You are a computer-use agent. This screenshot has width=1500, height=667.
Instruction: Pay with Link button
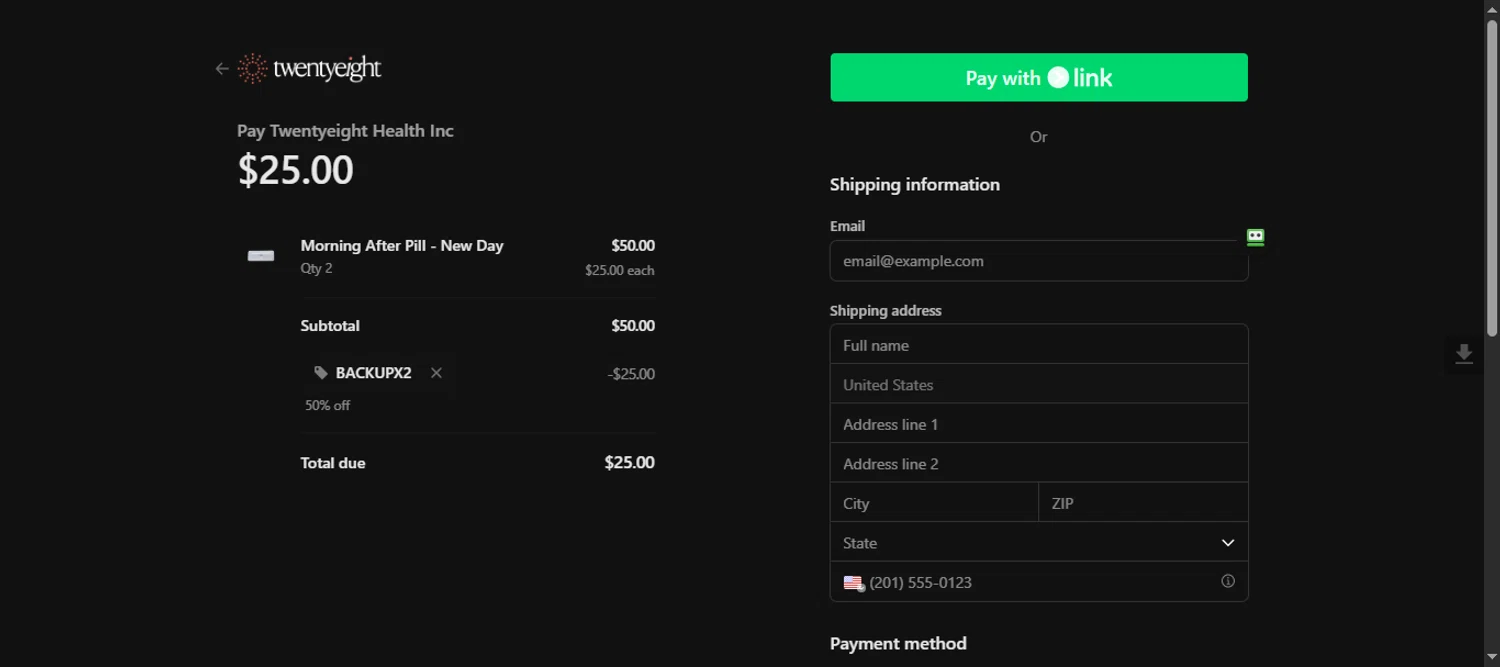tap(1039, 78)
